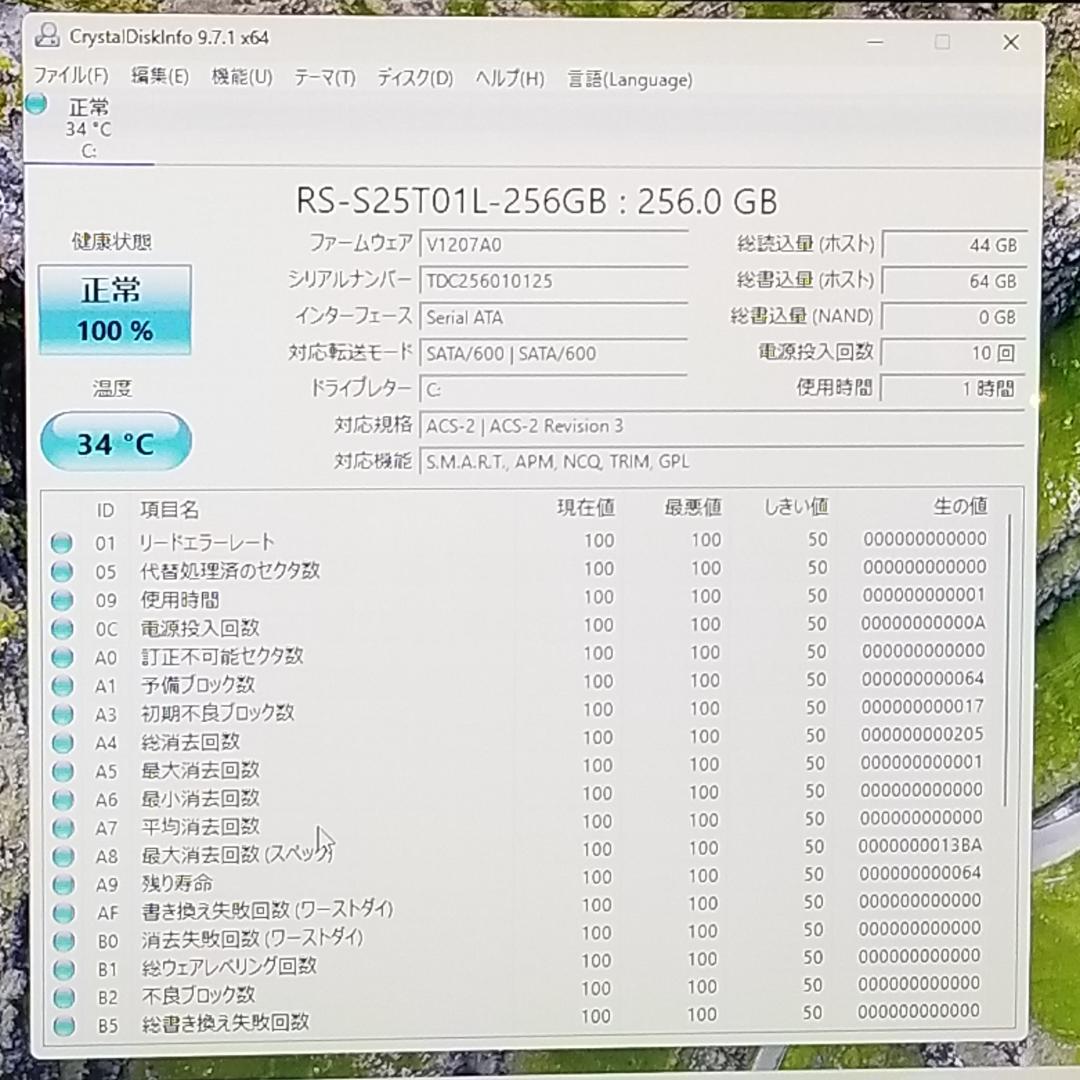Click the blue status icon beside リードエラーレート
This screenshot has height=1080, width=1080.
tap(62, 542)
